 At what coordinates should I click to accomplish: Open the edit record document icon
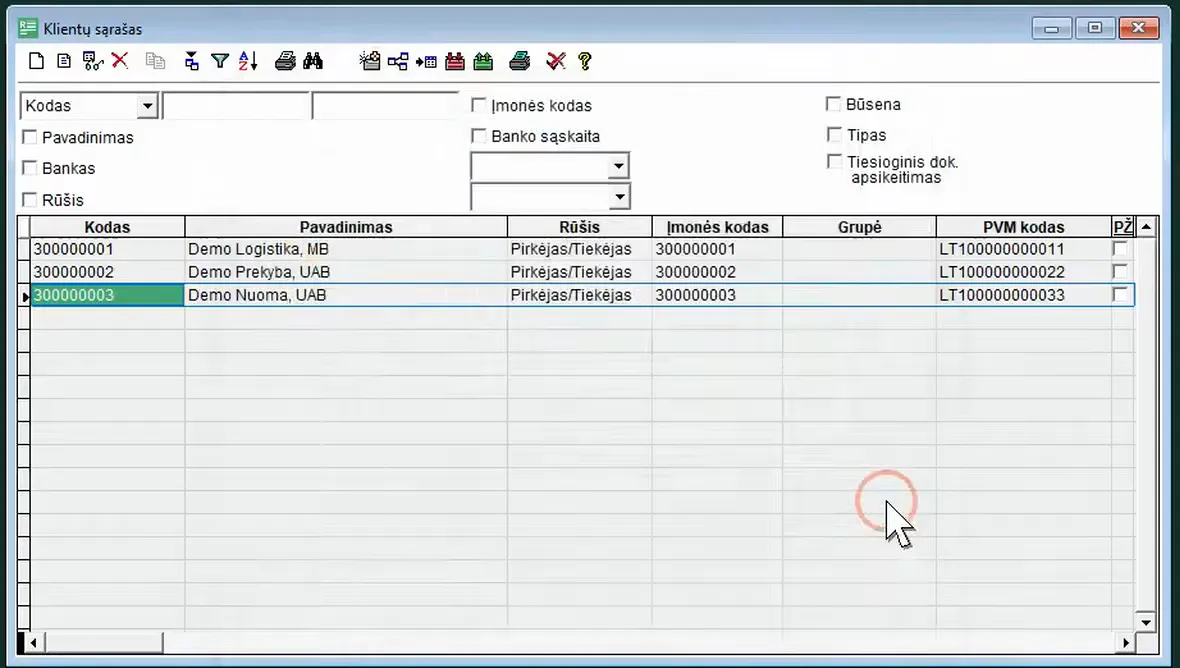coord(64,61)
